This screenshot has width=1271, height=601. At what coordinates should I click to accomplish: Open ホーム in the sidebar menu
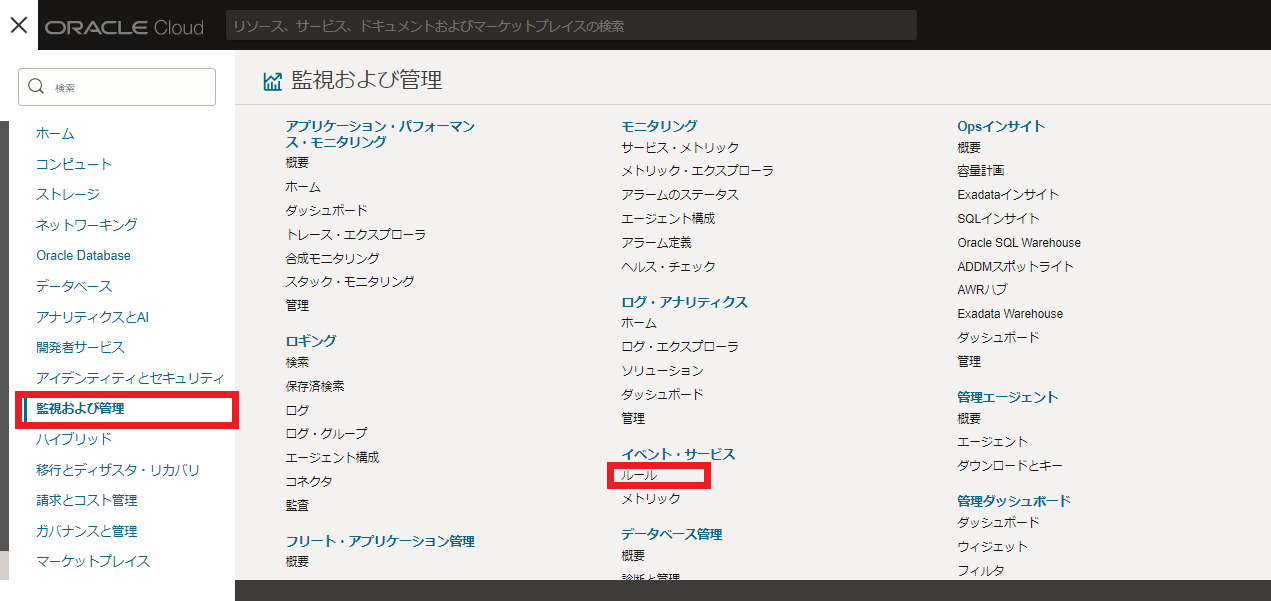pyautogui.click(x=55, y=133)
